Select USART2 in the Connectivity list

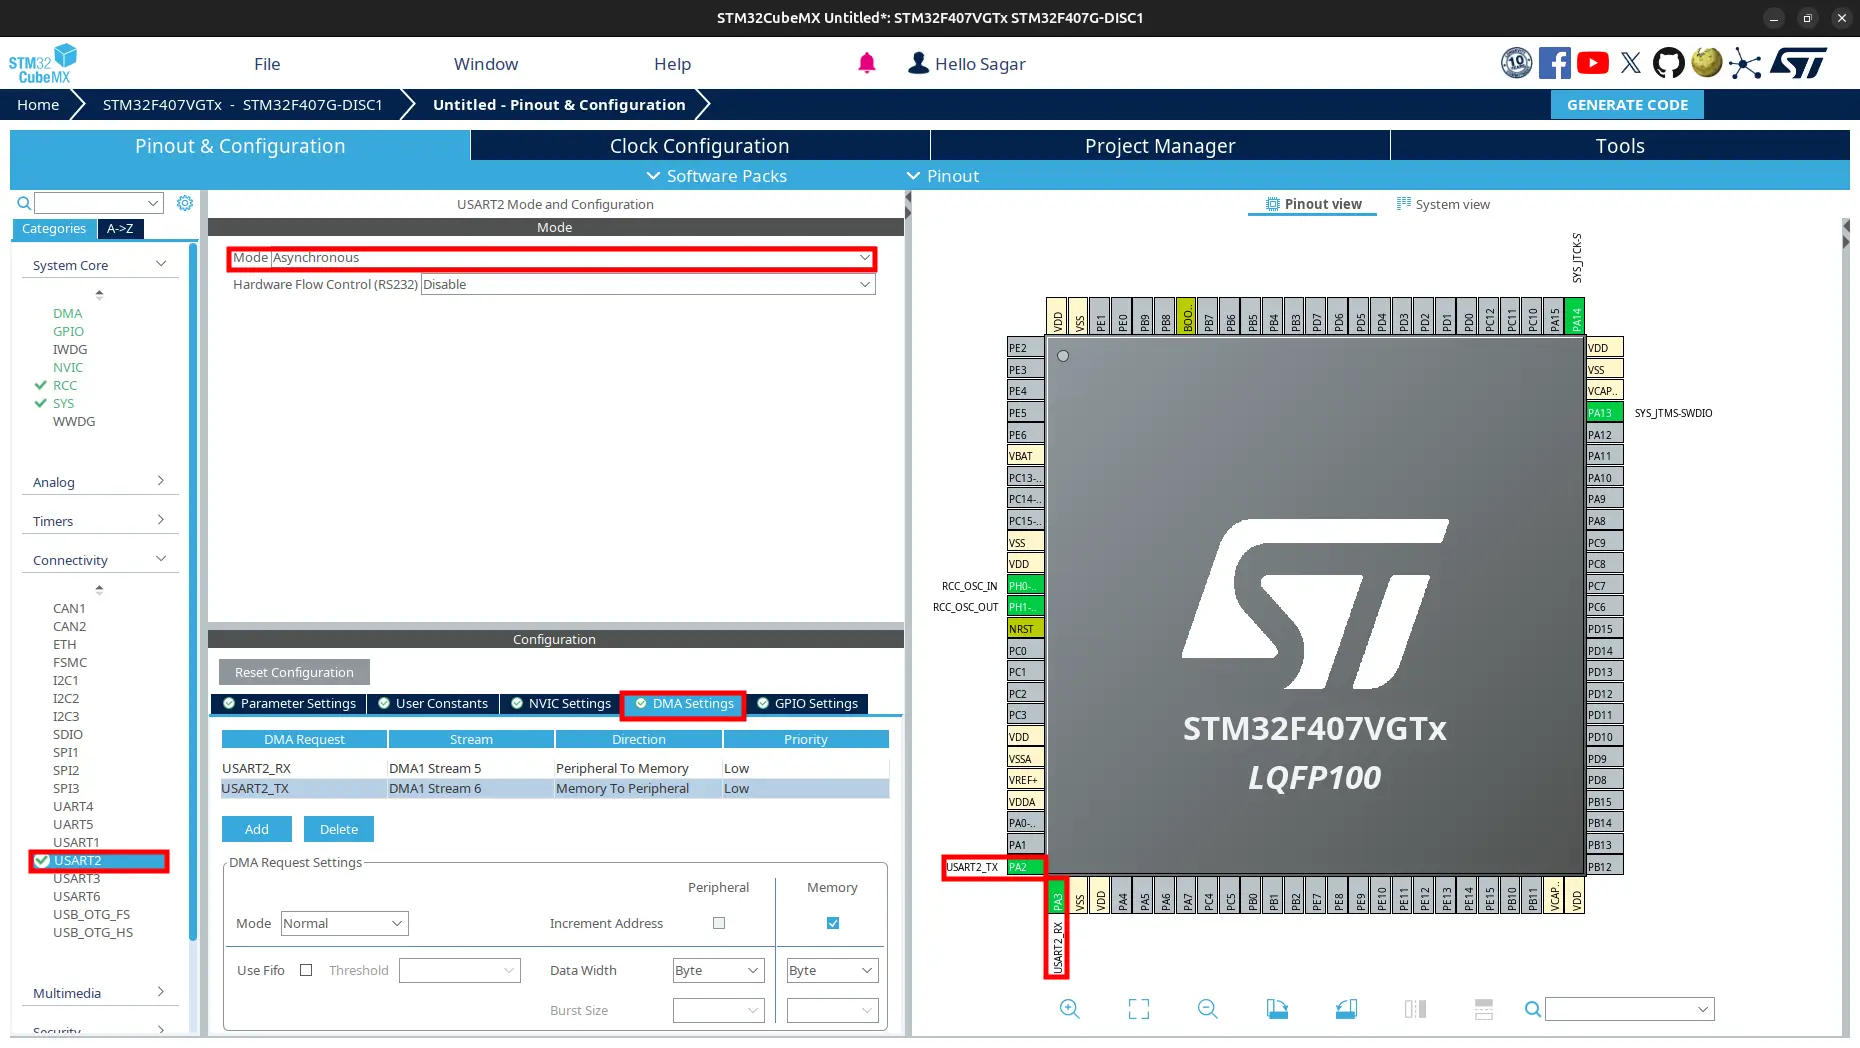[x=99, y=861]
